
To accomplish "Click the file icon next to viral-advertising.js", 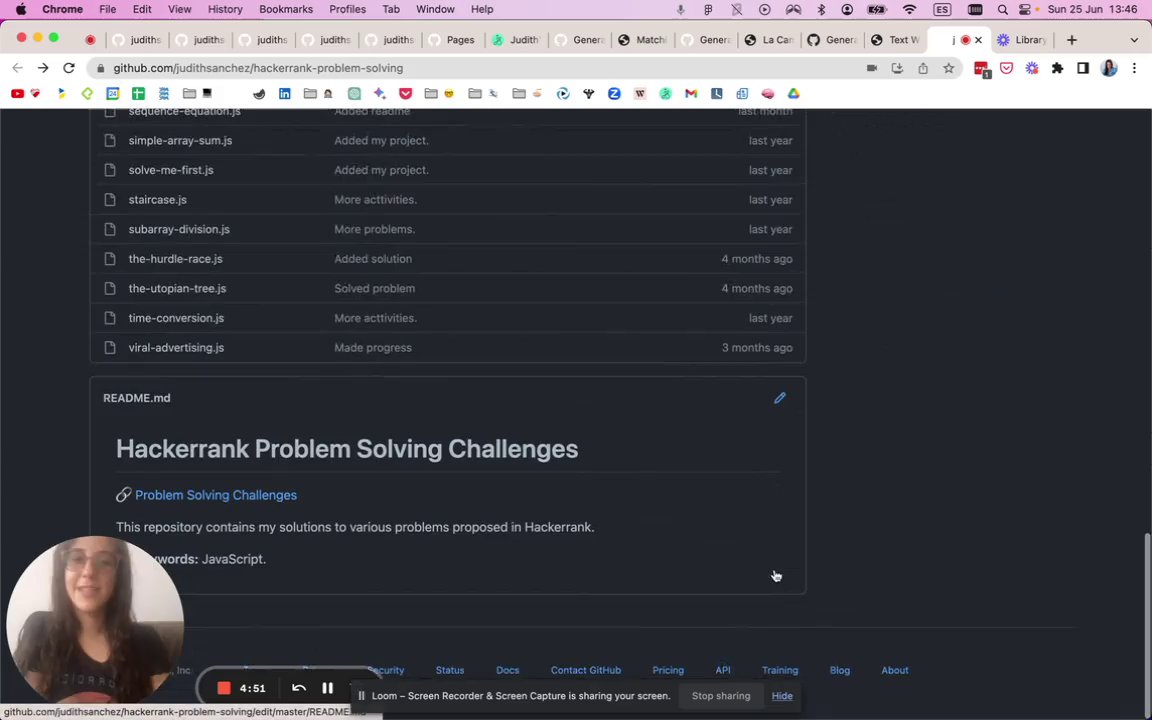I will [110, 348].
